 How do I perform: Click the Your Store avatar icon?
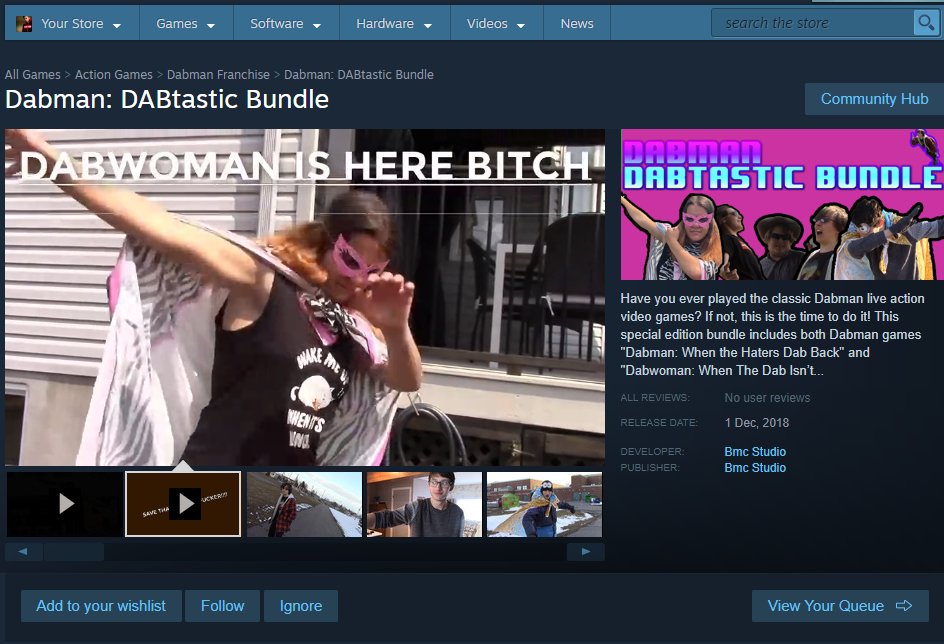click(x=23, y=23)
